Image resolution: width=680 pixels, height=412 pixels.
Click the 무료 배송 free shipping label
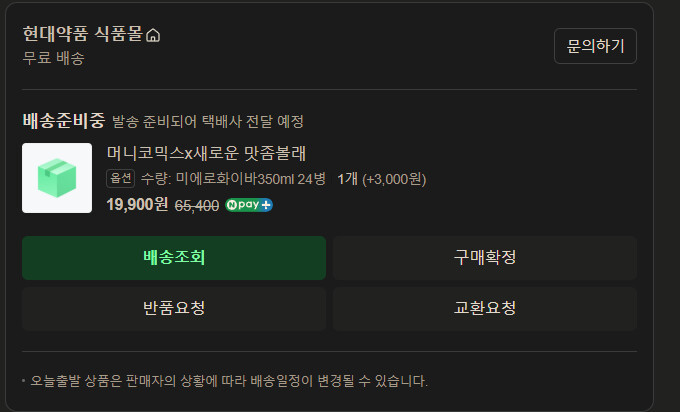click(x=53, y=58)
